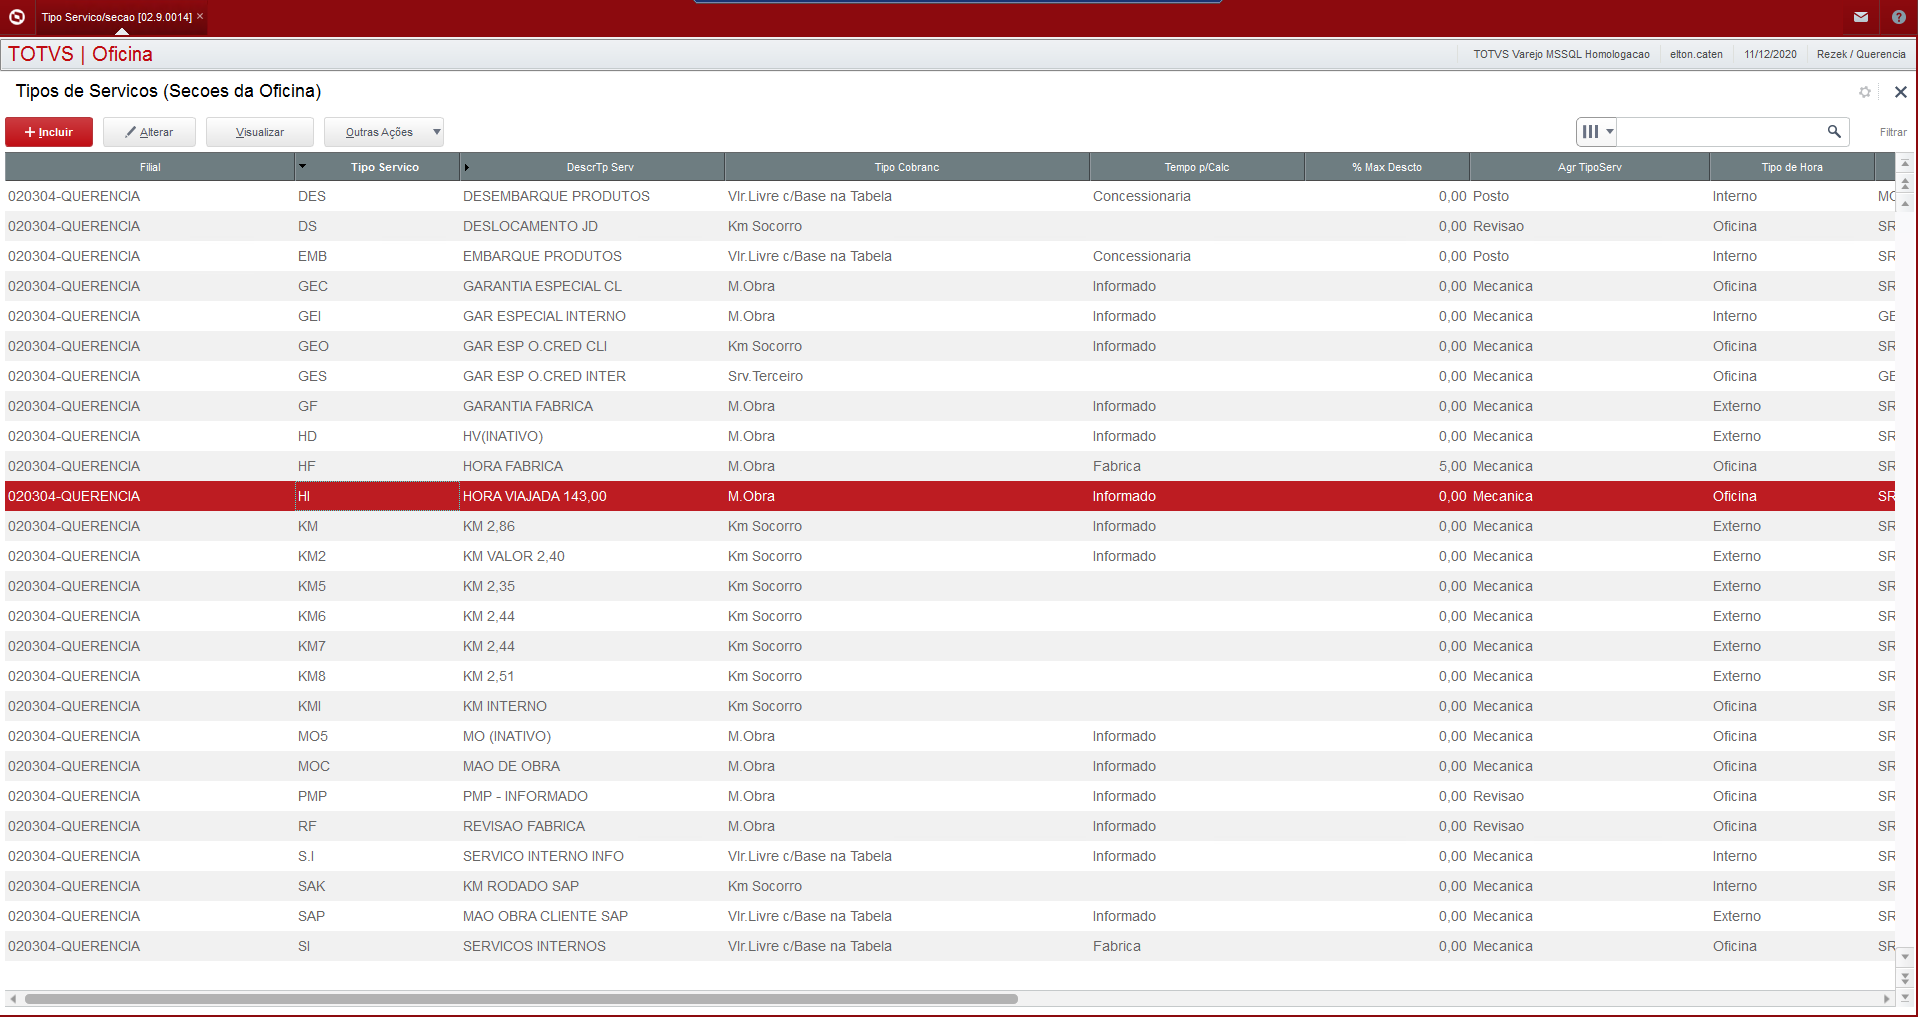Select the KM 2,86 row

(x=950, y=526)
